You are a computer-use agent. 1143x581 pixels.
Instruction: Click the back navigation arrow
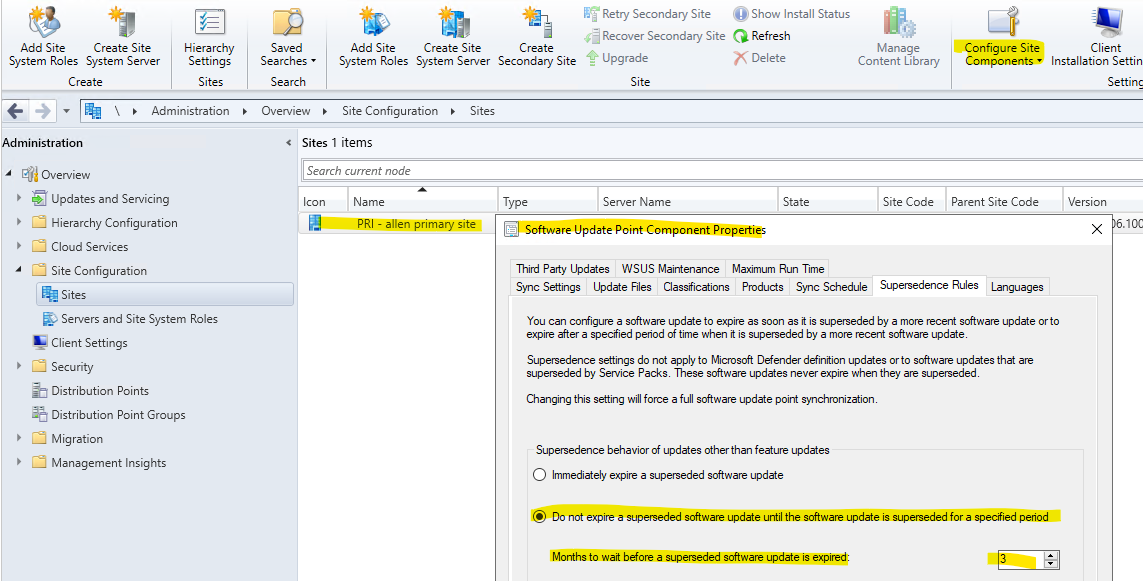click(x=13, y=110)
